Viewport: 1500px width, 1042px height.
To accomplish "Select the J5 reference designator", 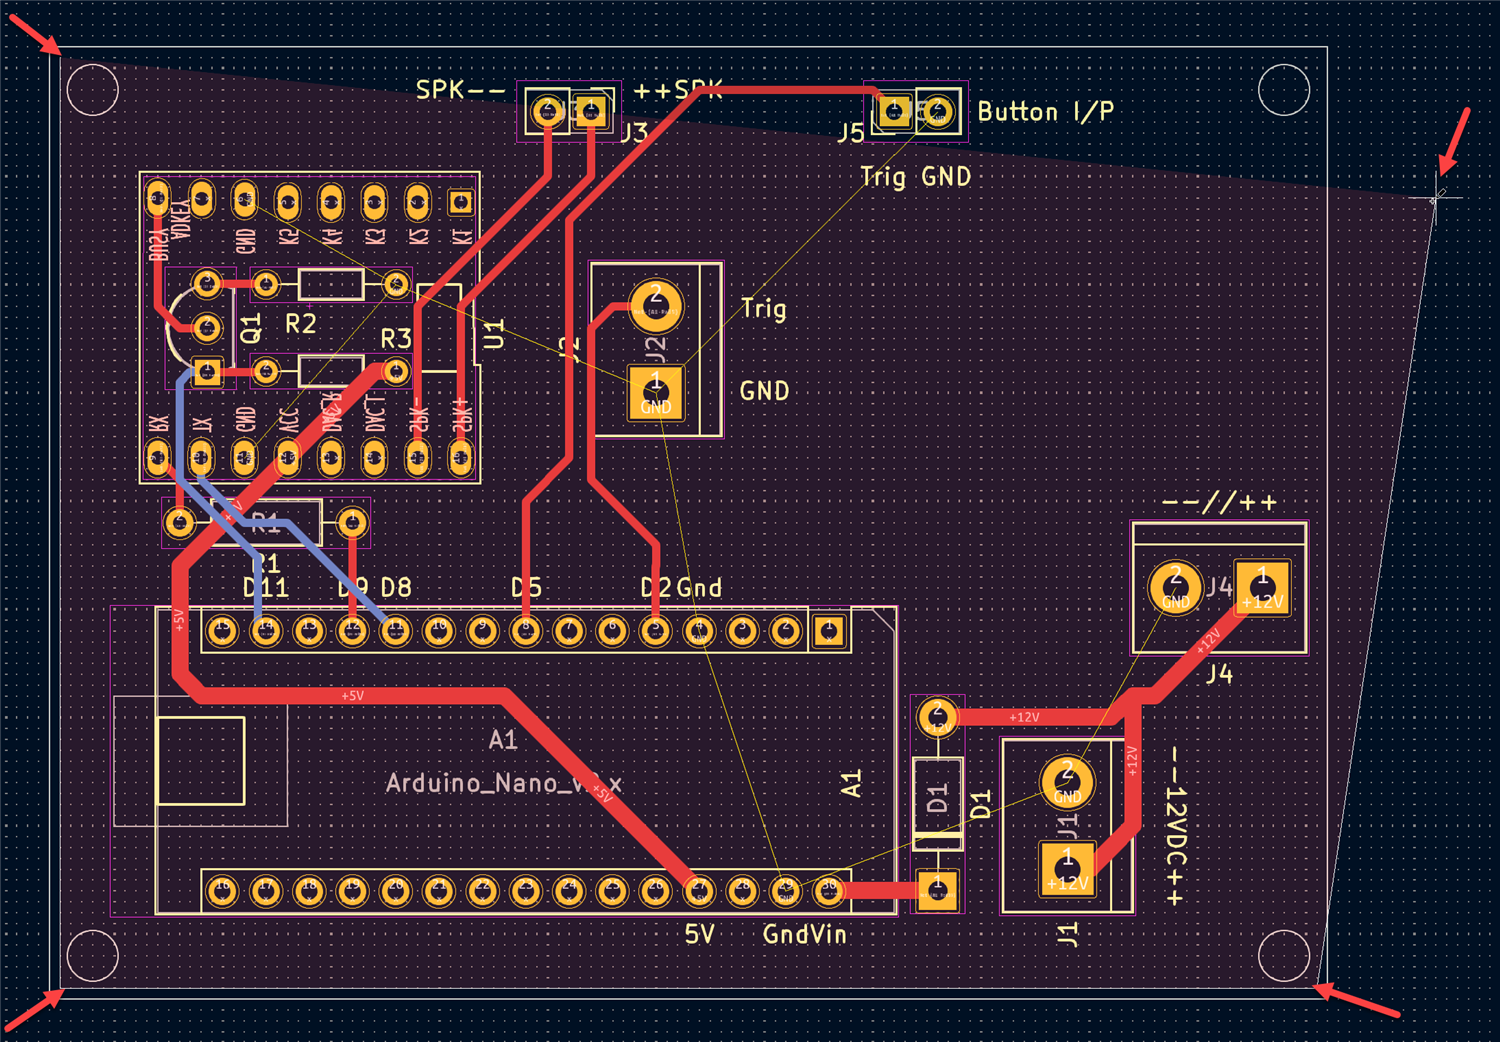I will (x=850, y=132).
